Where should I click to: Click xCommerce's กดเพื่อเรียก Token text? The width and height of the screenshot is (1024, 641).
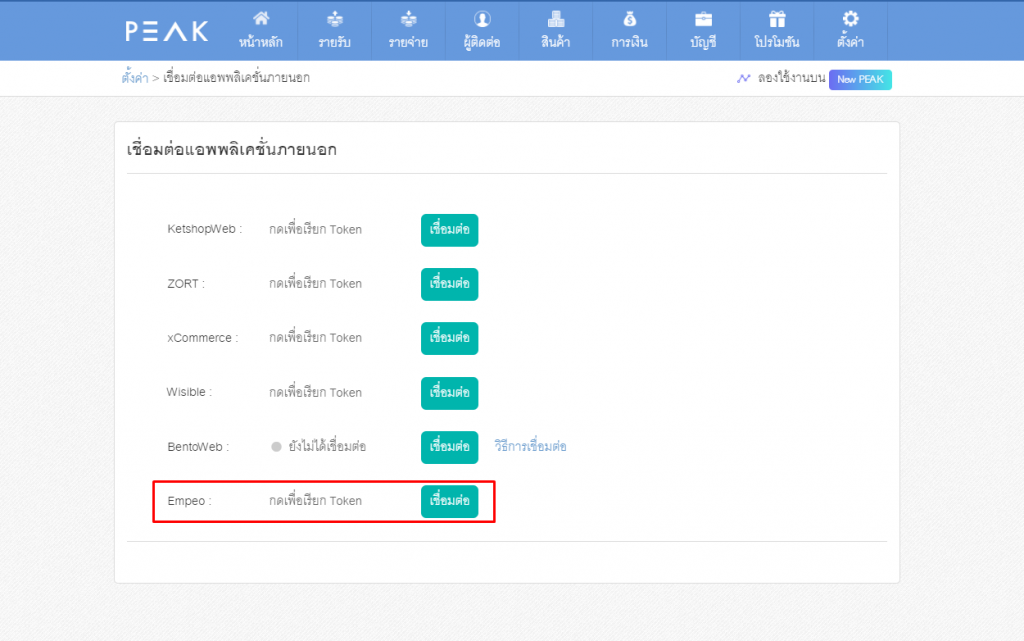315,337
